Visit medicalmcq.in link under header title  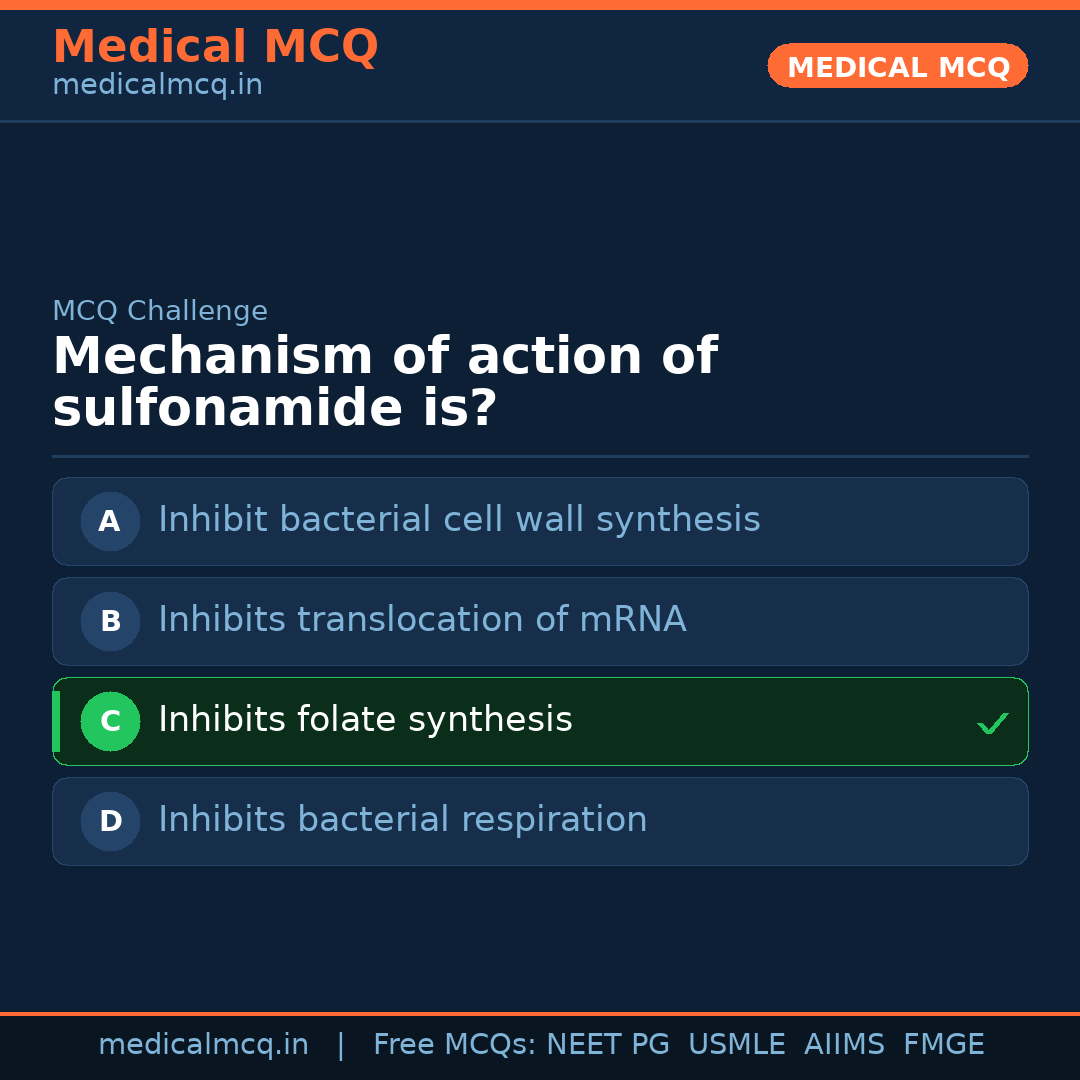[x=157, y=85]
